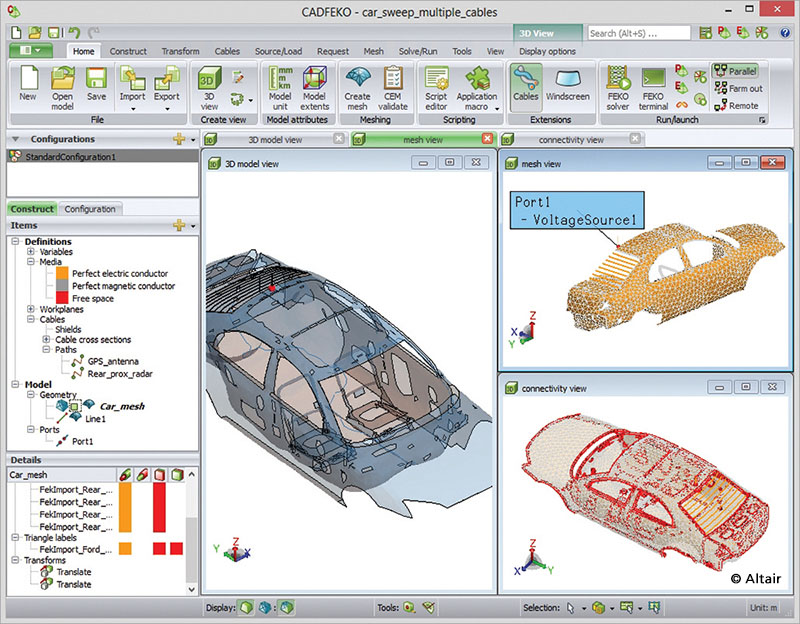Open the Solve/Run ribbon tab
Screen dimensions: 800x624
418,51
